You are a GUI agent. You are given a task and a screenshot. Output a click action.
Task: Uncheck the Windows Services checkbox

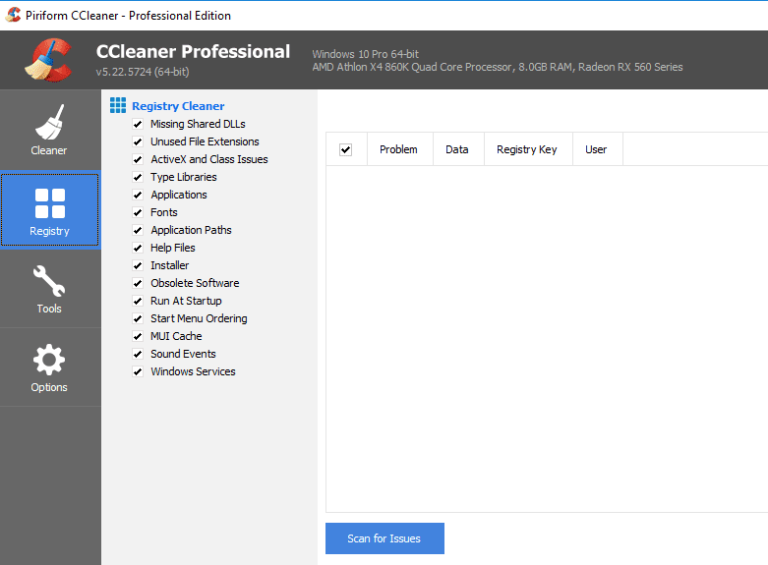click(137, 372)
